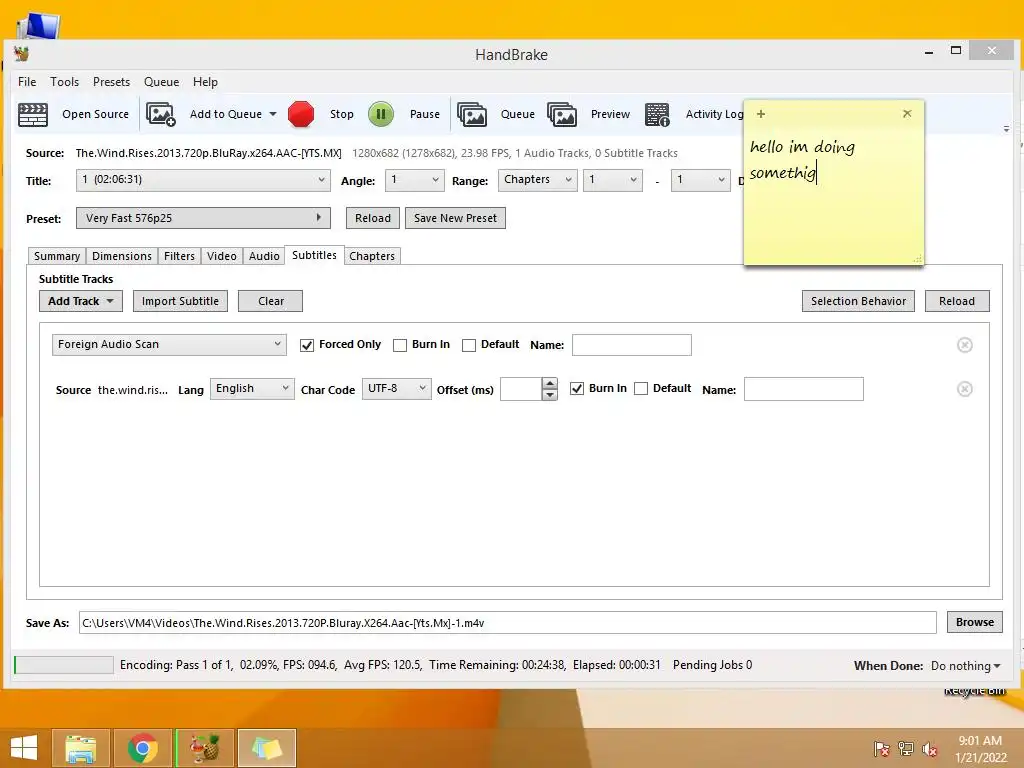Increase Offset (ms) with up arrow
The width and height of the screenshot is (1024, 768).
pyautogui.click(x=550, y=383)
